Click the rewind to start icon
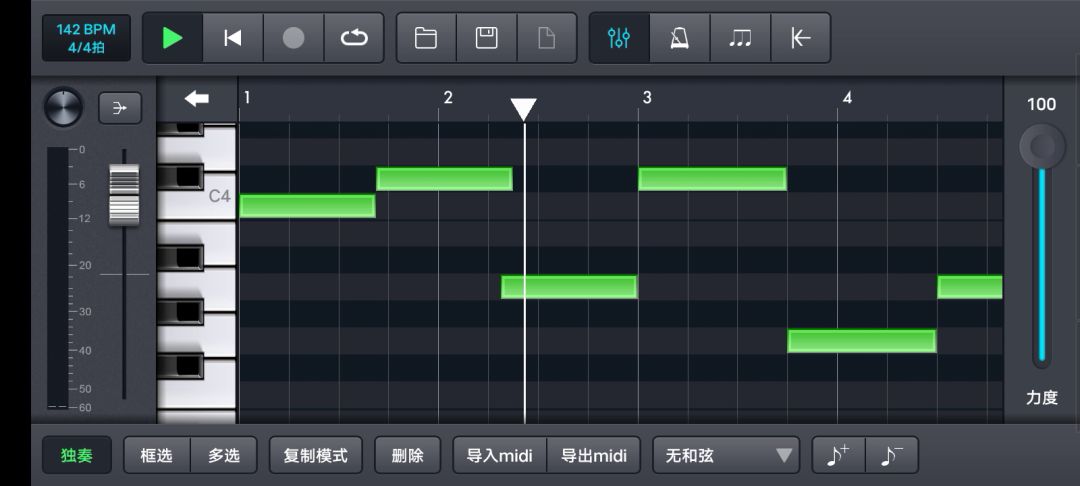Viewport: 1080px width, 486px height. (x=233, y=38)
